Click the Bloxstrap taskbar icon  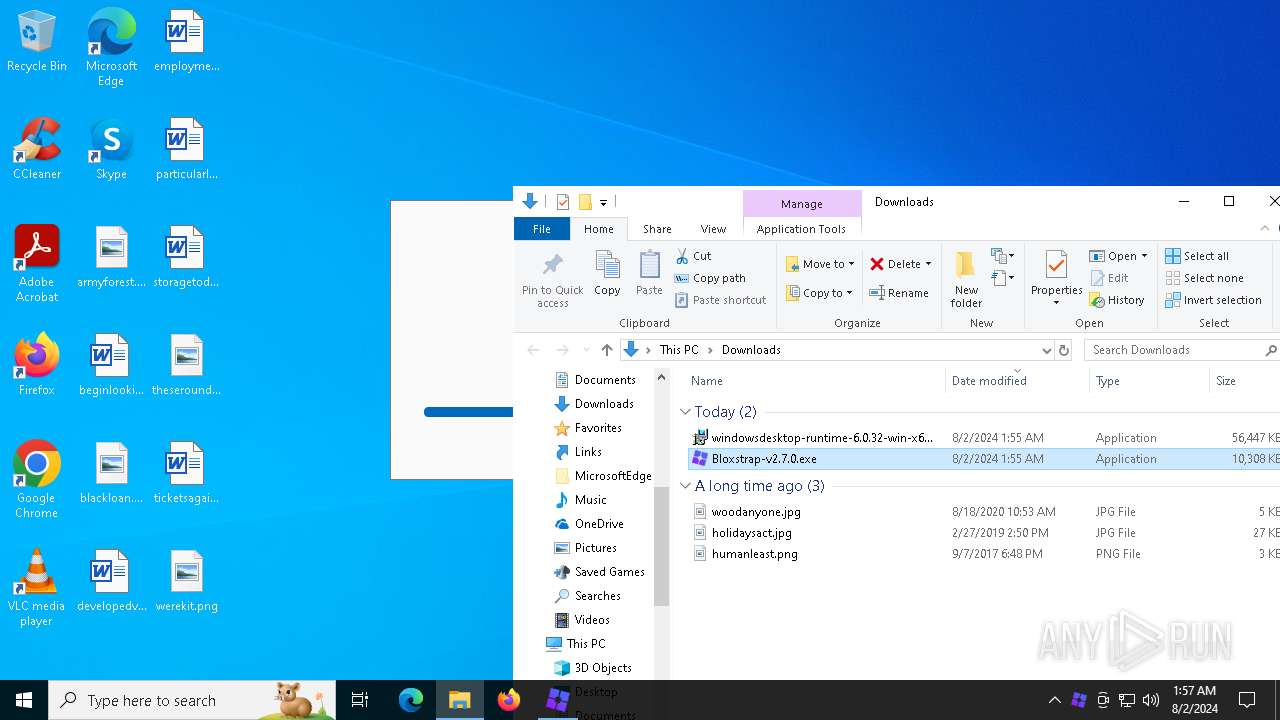(x=558, y=700)
